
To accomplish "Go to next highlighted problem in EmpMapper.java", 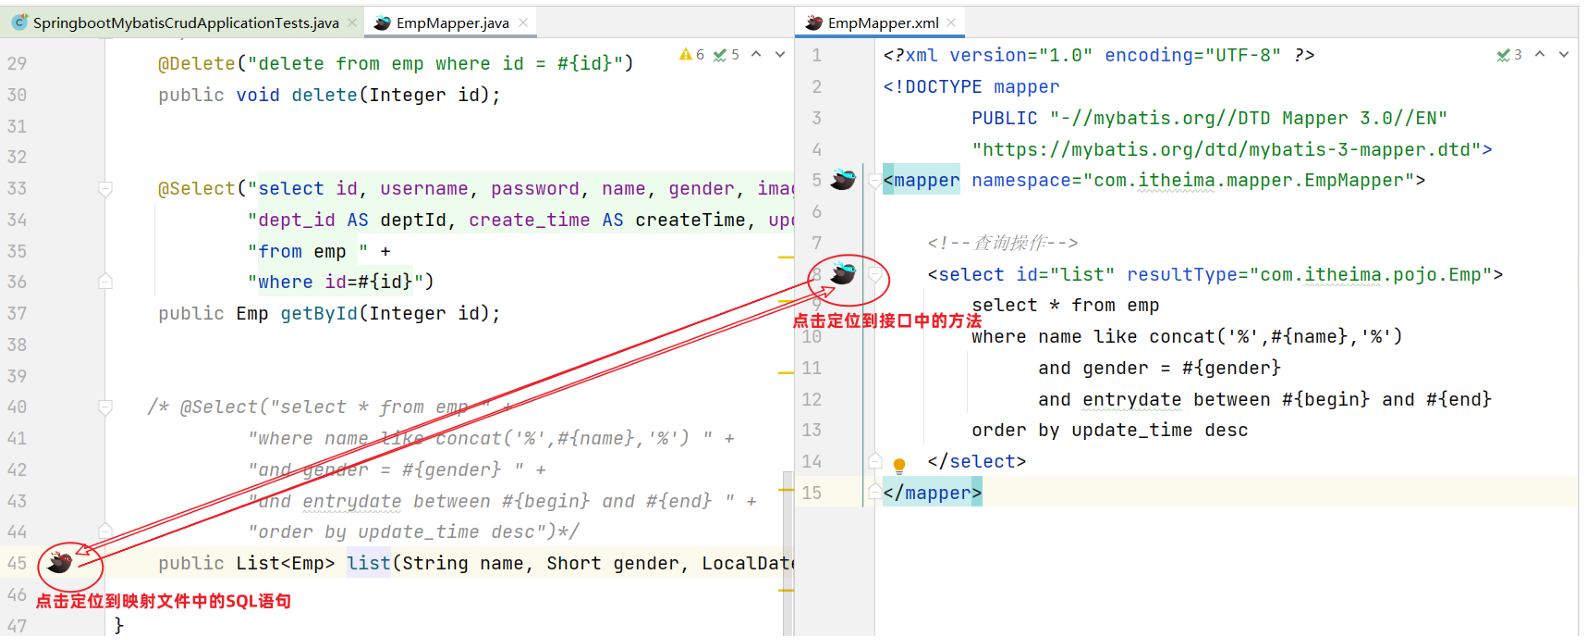I will (780, 55).
